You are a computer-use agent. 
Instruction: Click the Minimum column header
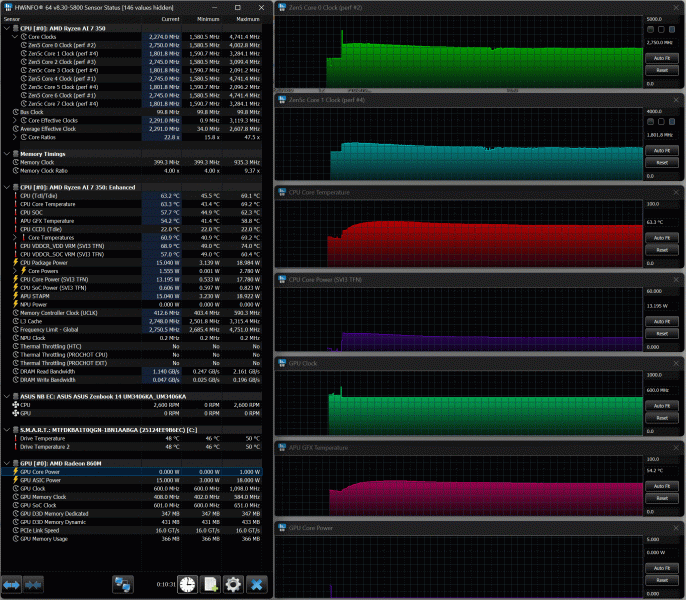point(208,19)
